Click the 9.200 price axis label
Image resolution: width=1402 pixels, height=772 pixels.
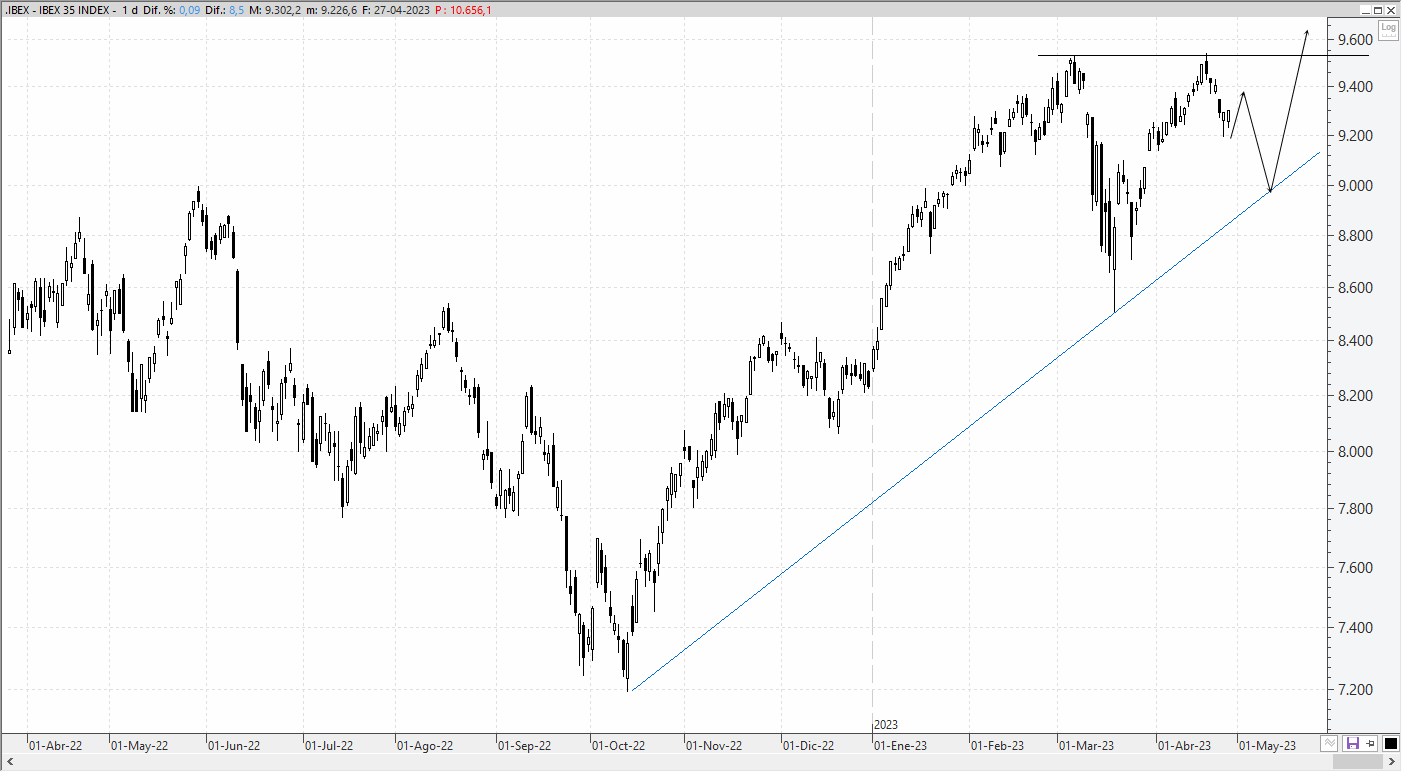(1355, 135)
